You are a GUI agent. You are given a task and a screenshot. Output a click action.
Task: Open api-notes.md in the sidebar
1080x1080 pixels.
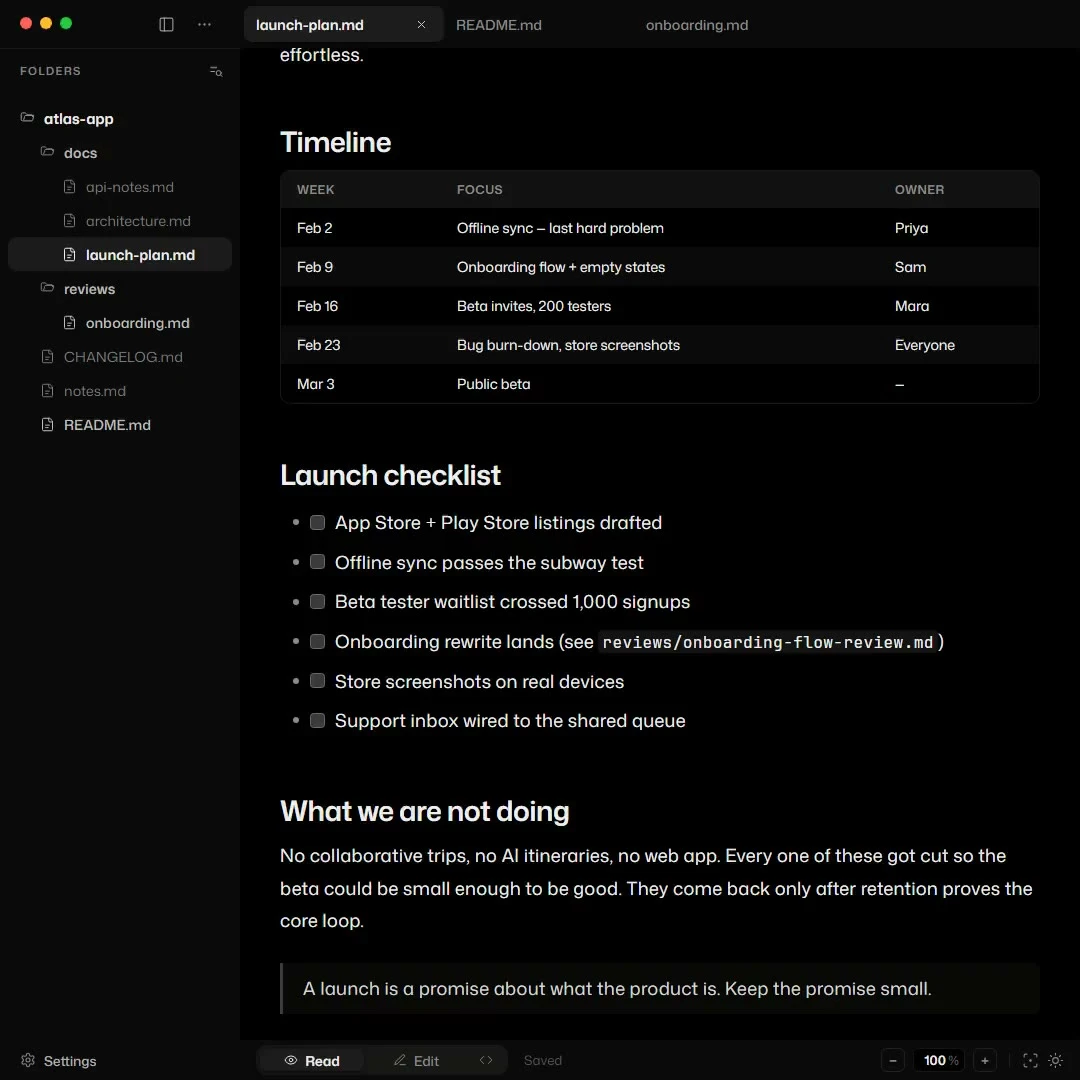tap(129, 187)
